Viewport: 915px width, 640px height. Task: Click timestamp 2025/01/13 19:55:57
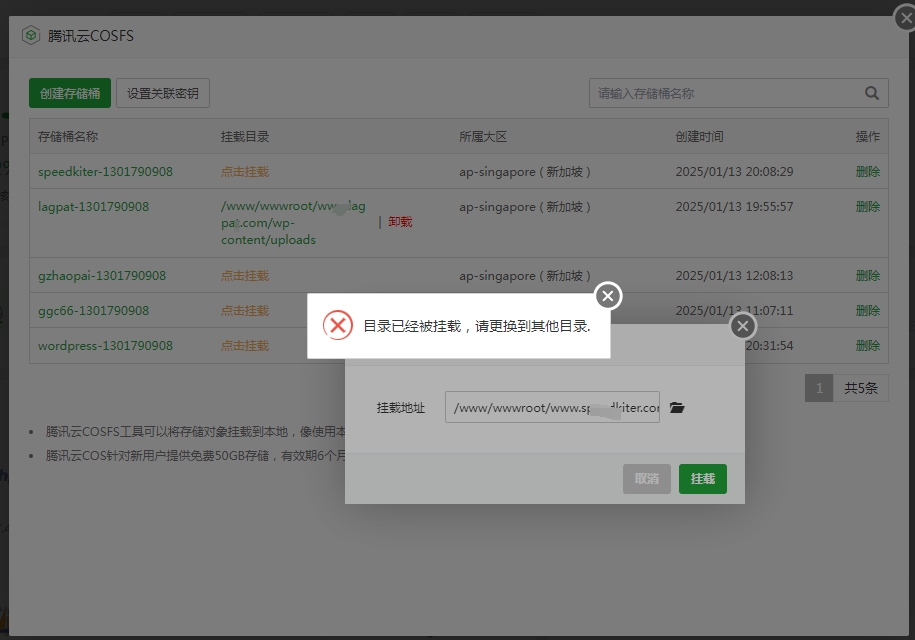pyautogui.click(x=734, y=207)
